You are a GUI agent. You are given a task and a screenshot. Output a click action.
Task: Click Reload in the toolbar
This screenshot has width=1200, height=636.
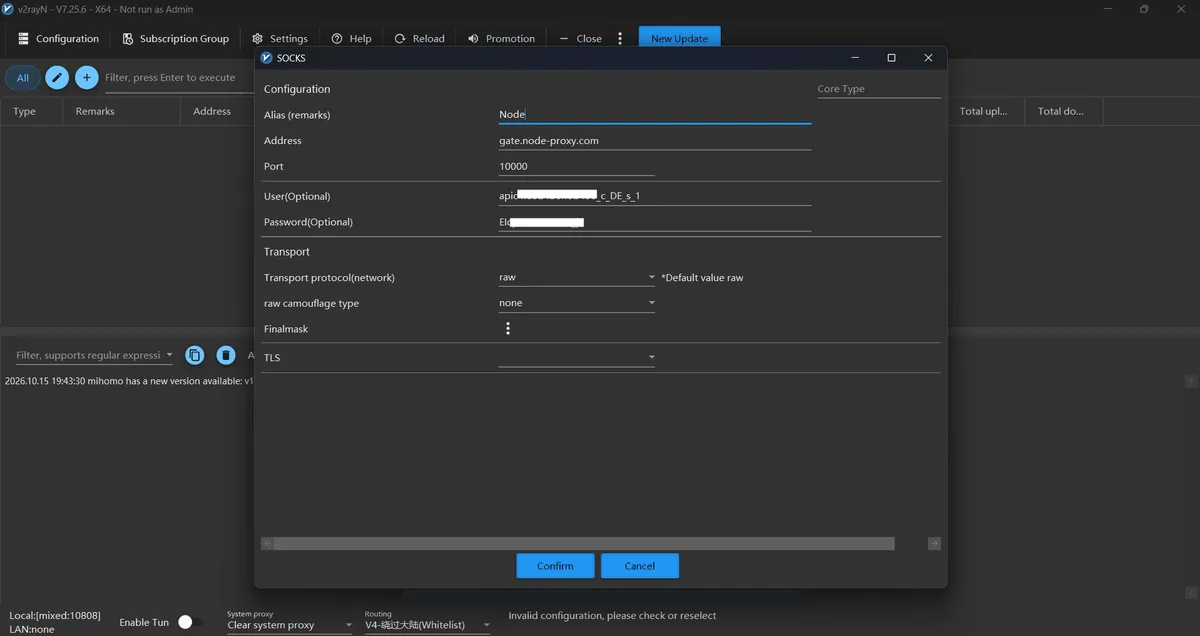[419, 39]
